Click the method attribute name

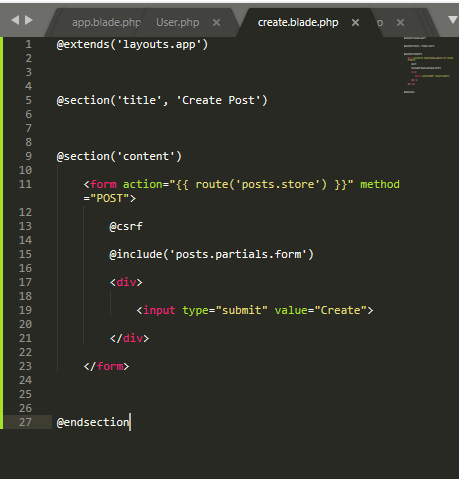pyautogui.click(x=380, y=184)
